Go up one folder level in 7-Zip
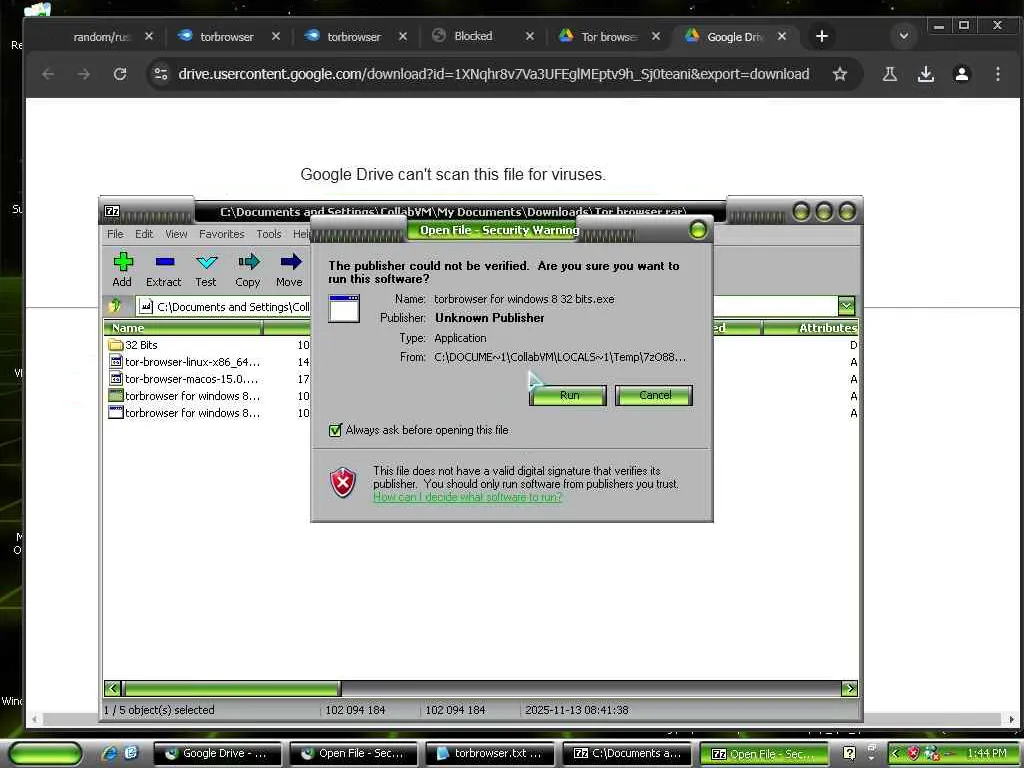The width and height of the screenshot is (1024, 768). coord(116,306)
